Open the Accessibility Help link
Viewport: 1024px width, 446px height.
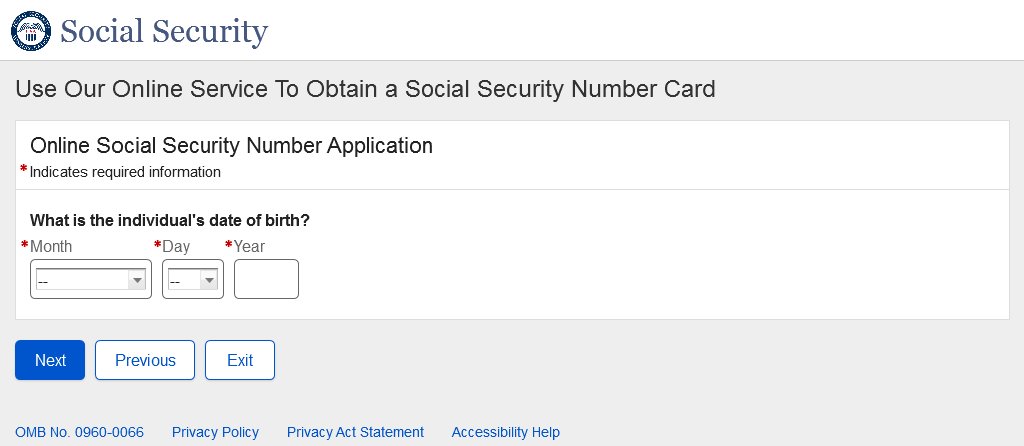click(x=505, y=432)
